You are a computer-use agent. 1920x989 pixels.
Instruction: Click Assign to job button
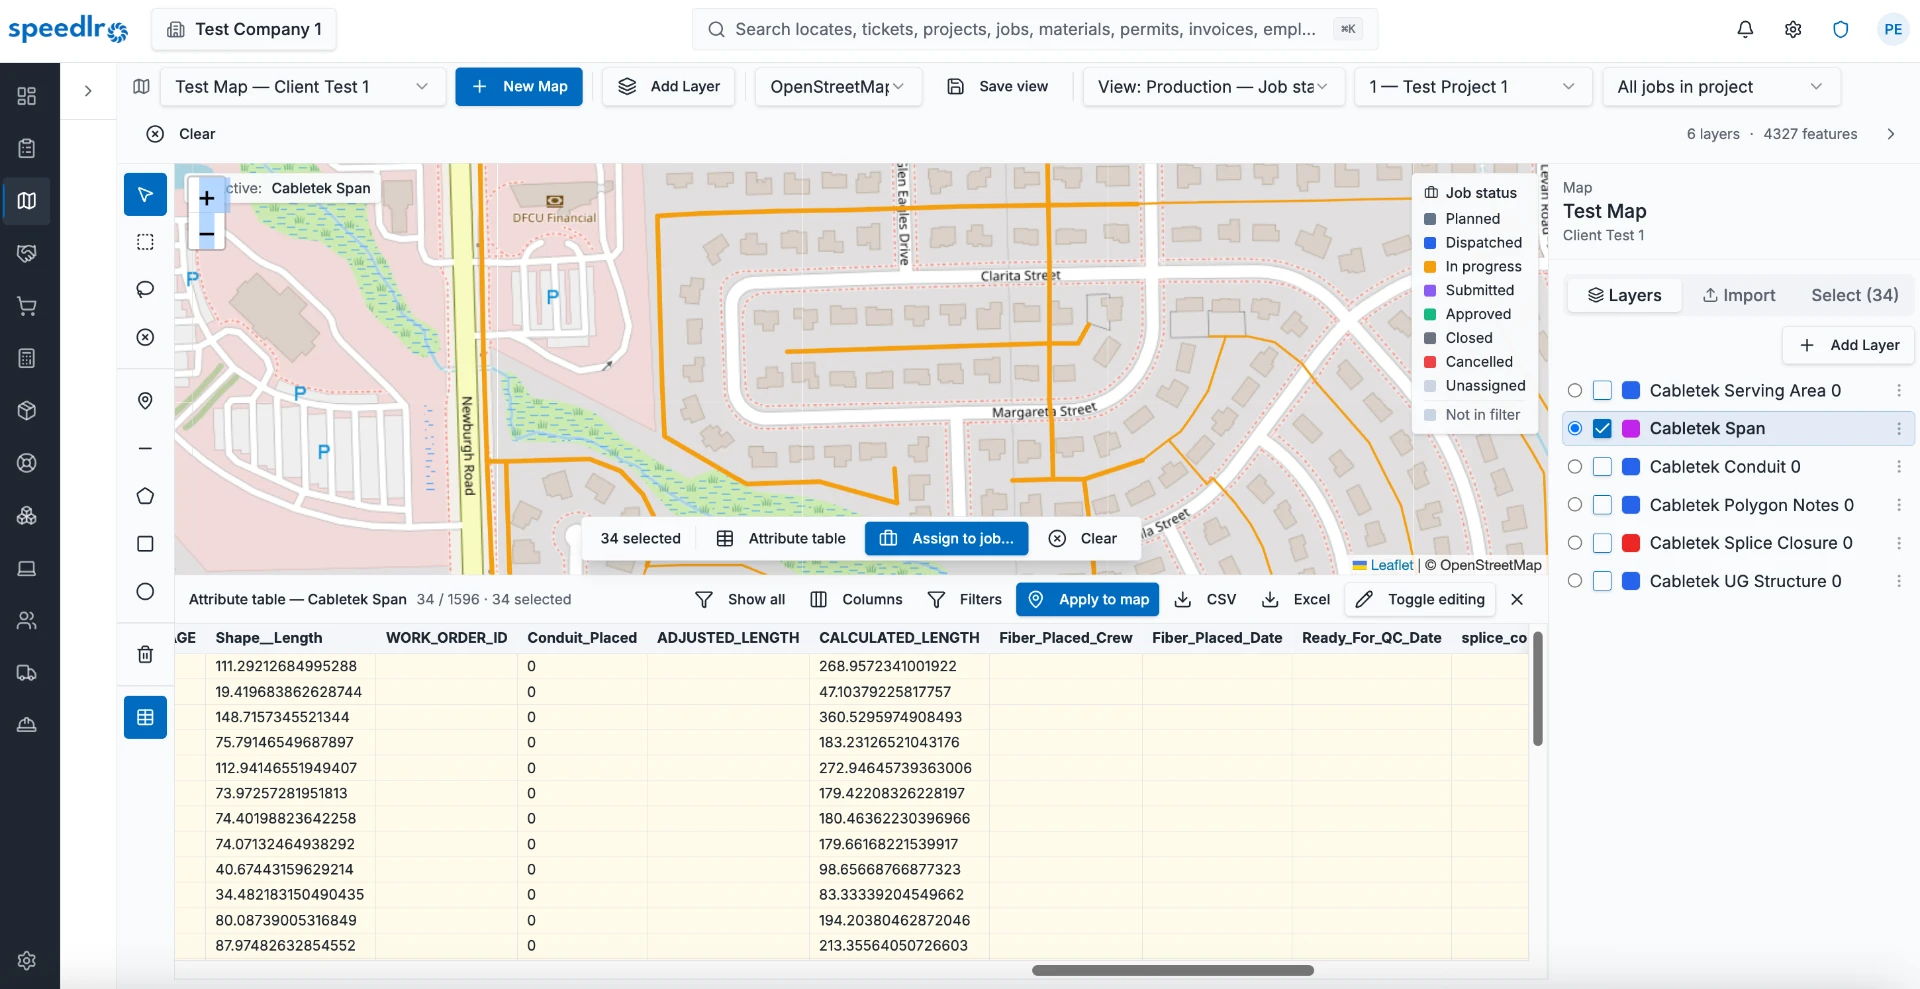click(946, 538)
